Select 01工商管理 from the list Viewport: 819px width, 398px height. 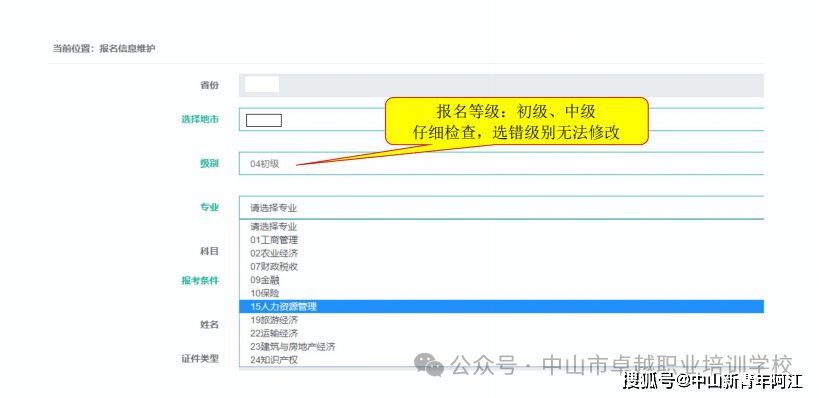(x=501, y=240)
